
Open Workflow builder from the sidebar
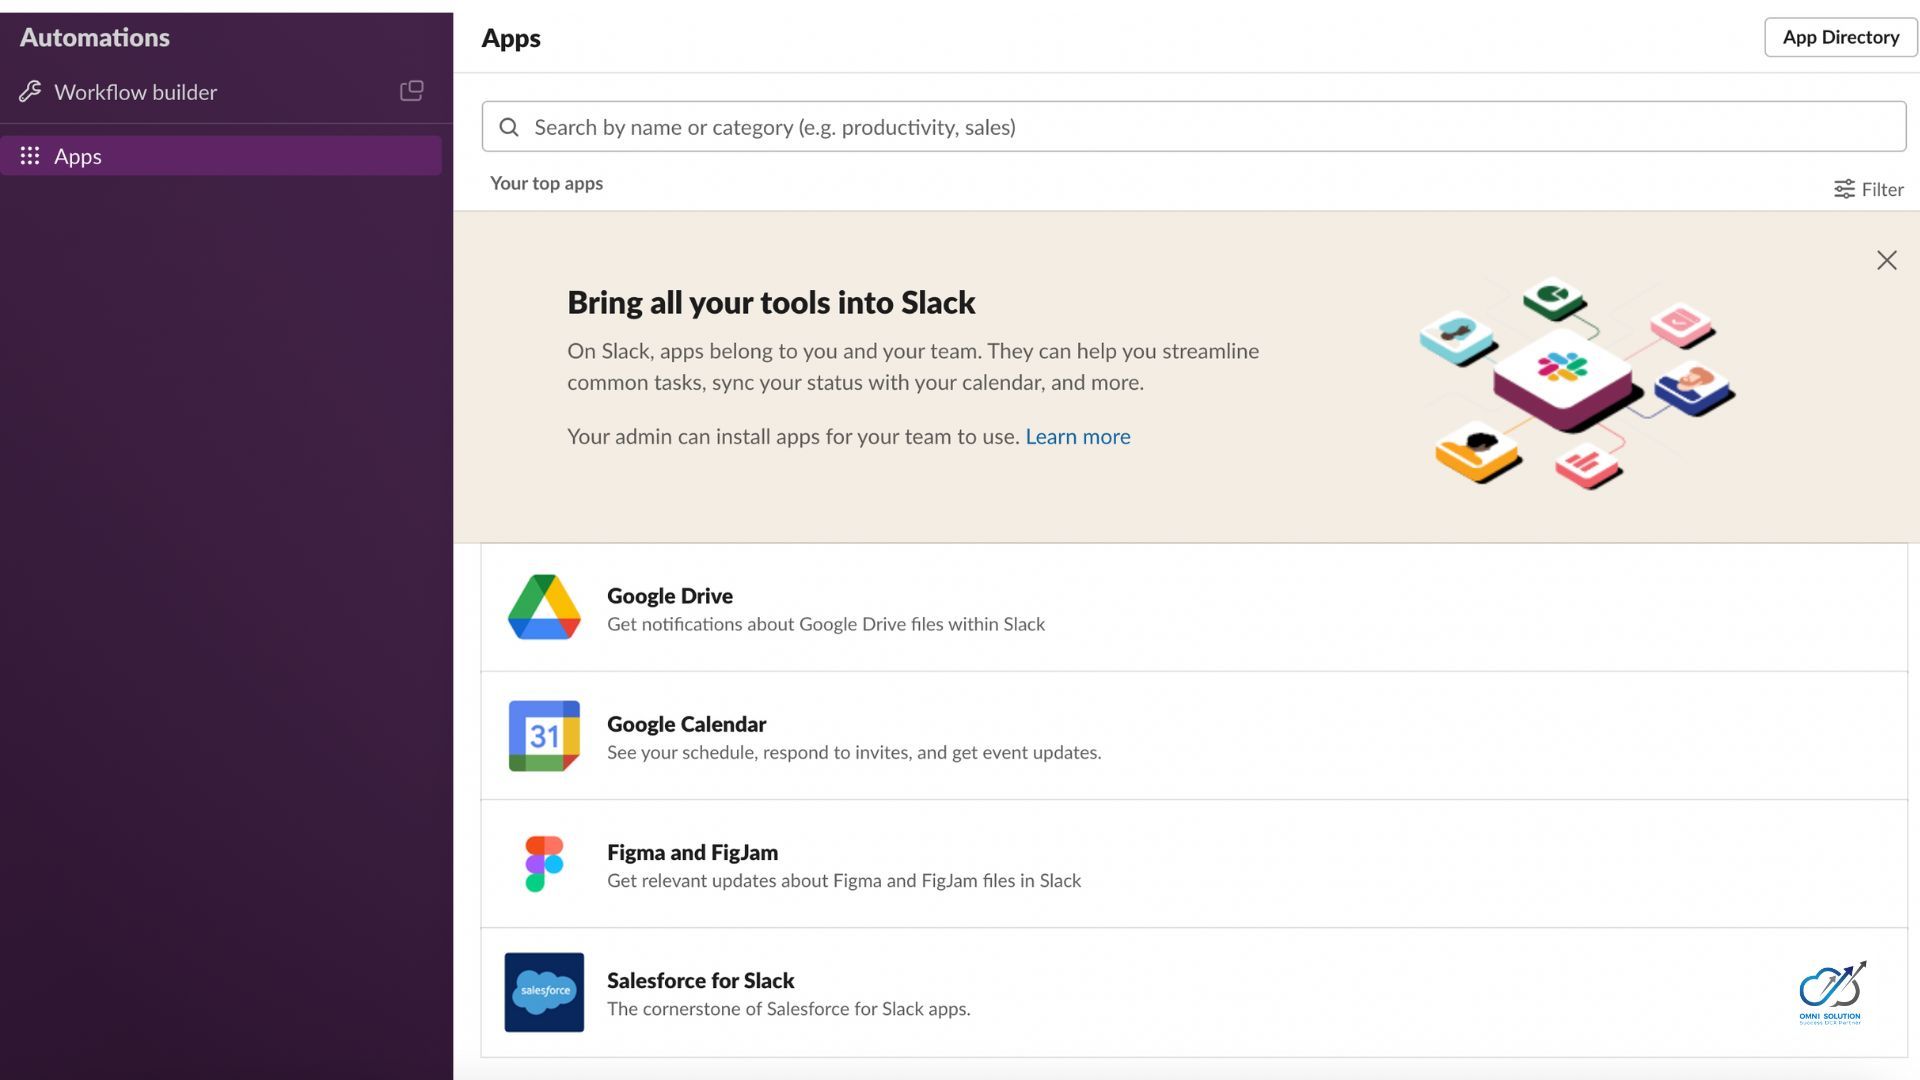136,92
